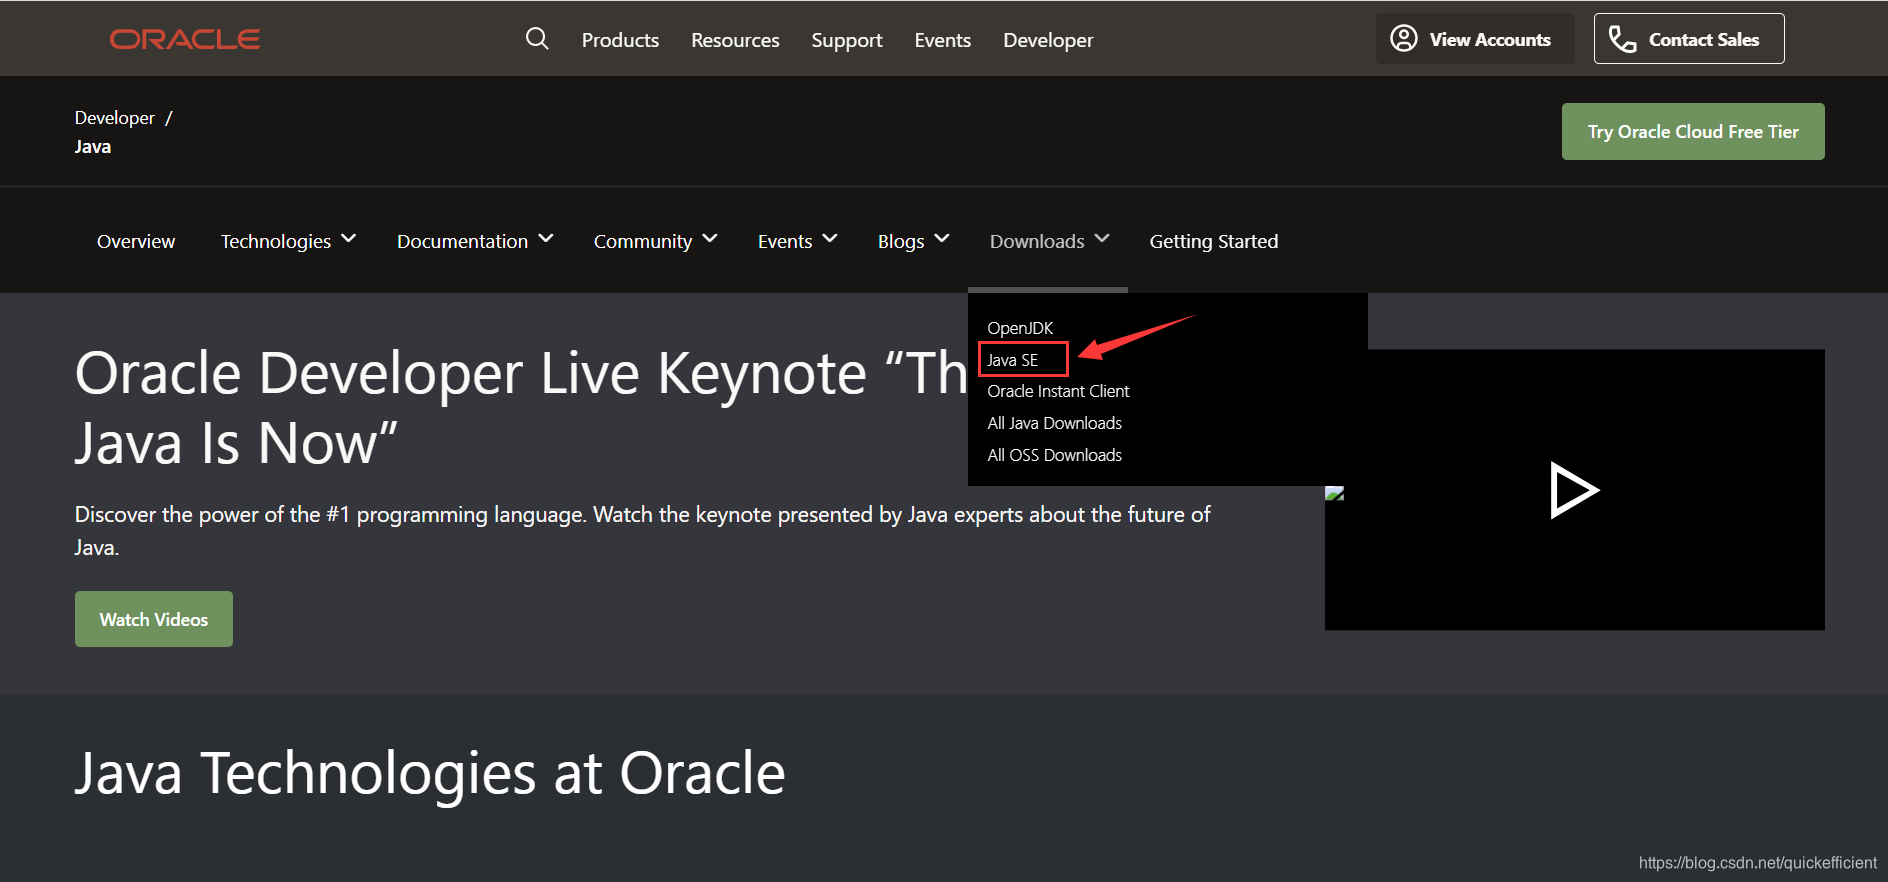Click View Accounts button

[x=1475, y=39]
